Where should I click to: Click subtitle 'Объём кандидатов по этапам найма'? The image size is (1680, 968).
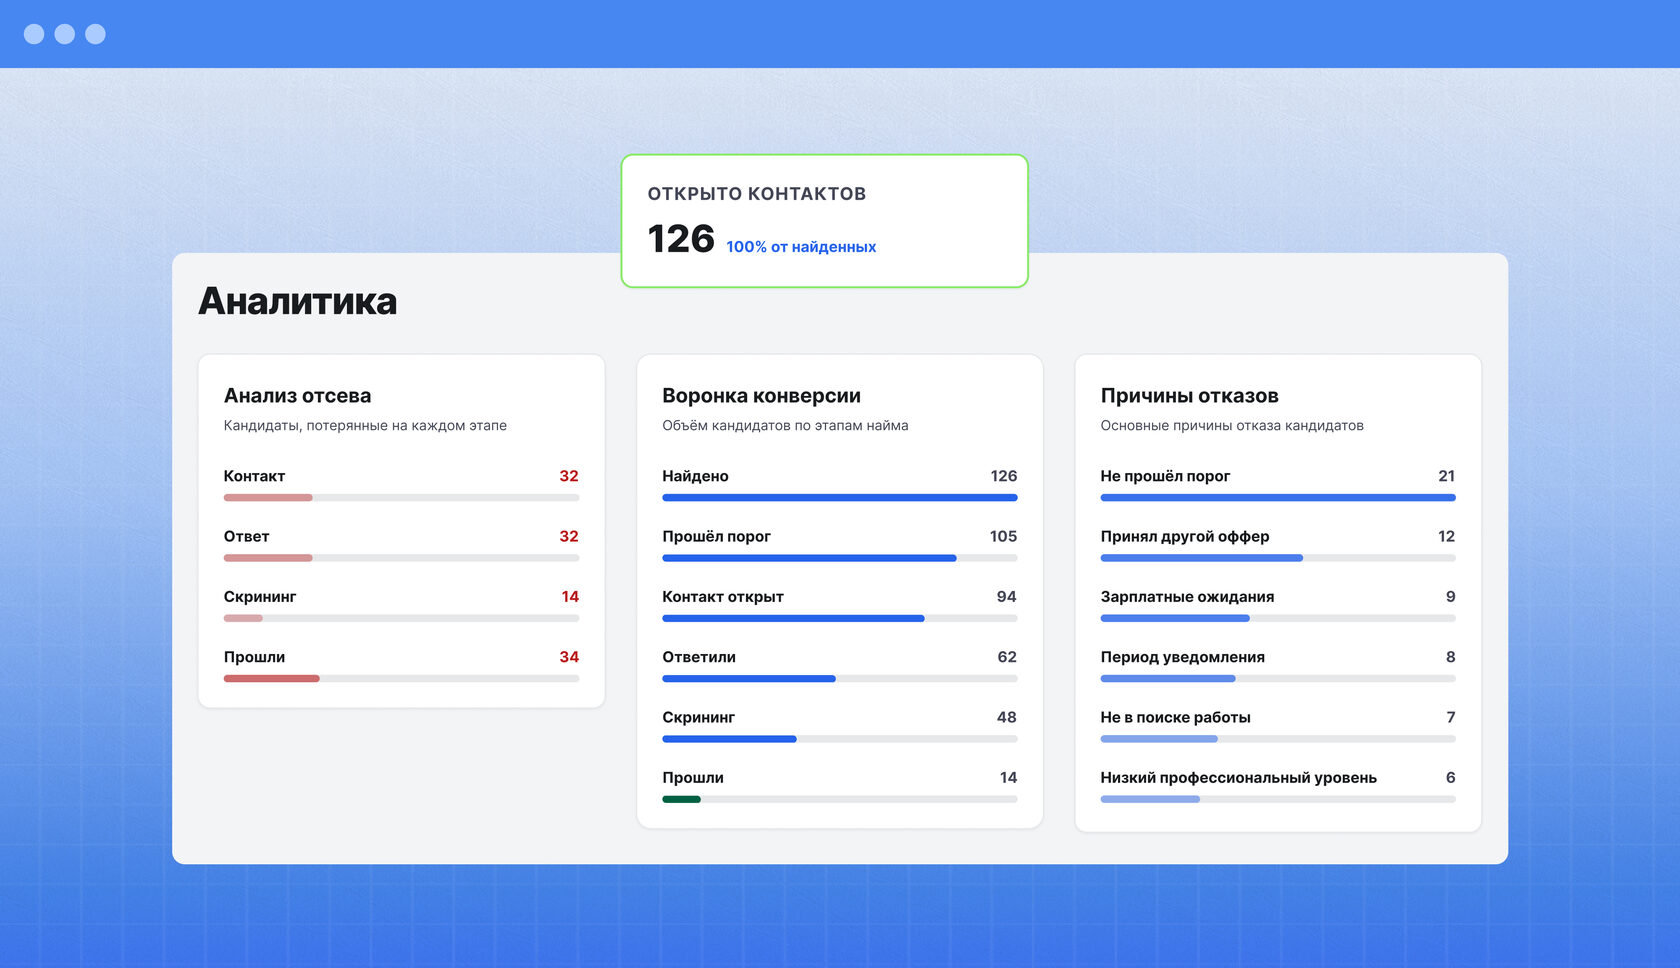[785, 426]
